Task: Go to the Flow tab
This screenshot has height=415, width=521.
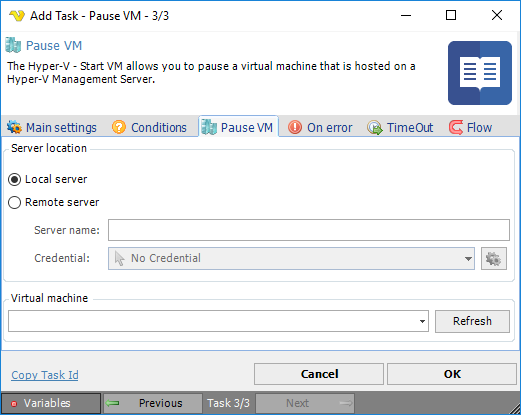Action: click(x=471, y=128)
